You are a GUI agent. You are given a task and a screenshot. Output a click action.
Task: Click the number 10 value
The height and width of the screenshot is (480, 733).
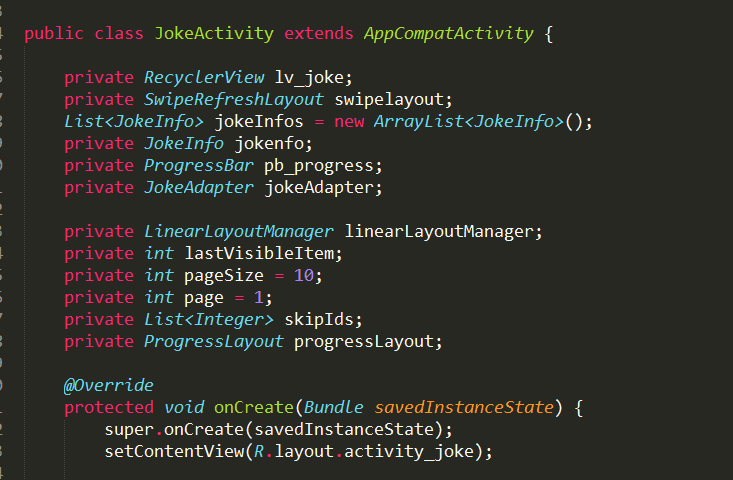click(304, 275)
